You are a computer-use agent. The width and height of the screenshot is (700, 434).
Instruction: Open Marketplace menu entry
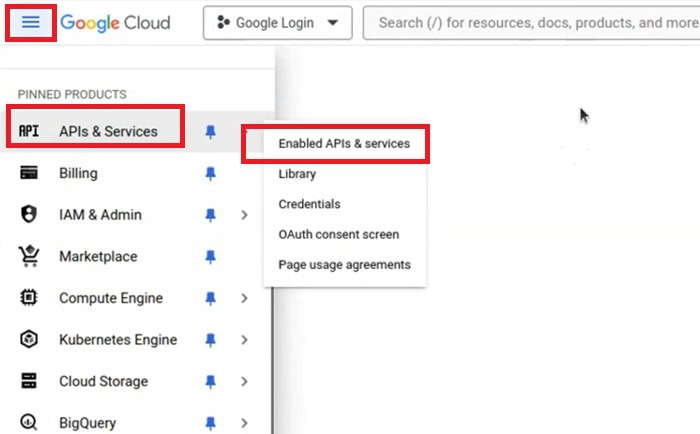click(x=98, y=256)
